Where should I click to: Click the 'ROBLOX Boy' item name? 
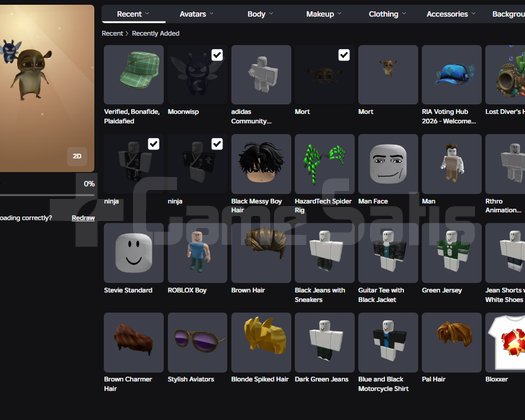[187, 290]
